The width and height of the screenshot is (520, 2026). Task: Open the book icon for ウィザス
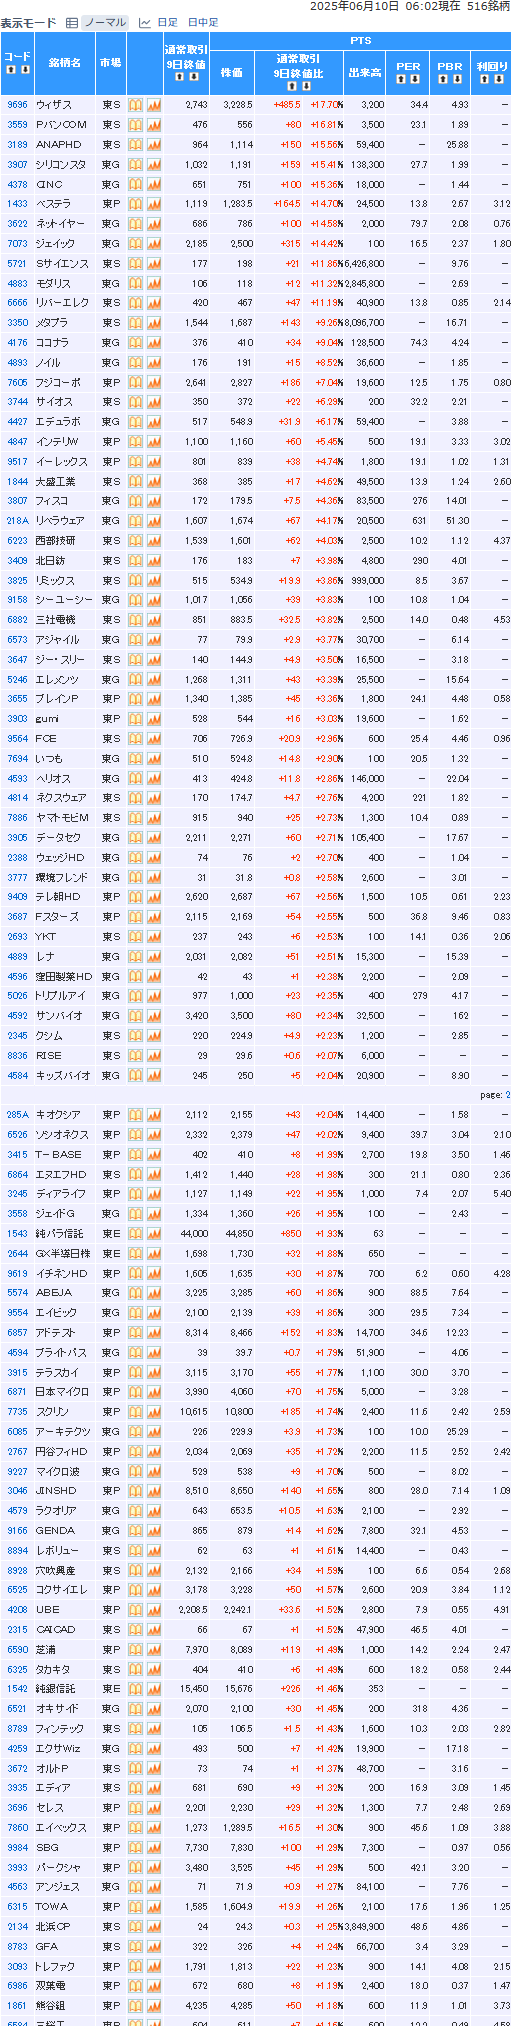click(x=135, y=105)
